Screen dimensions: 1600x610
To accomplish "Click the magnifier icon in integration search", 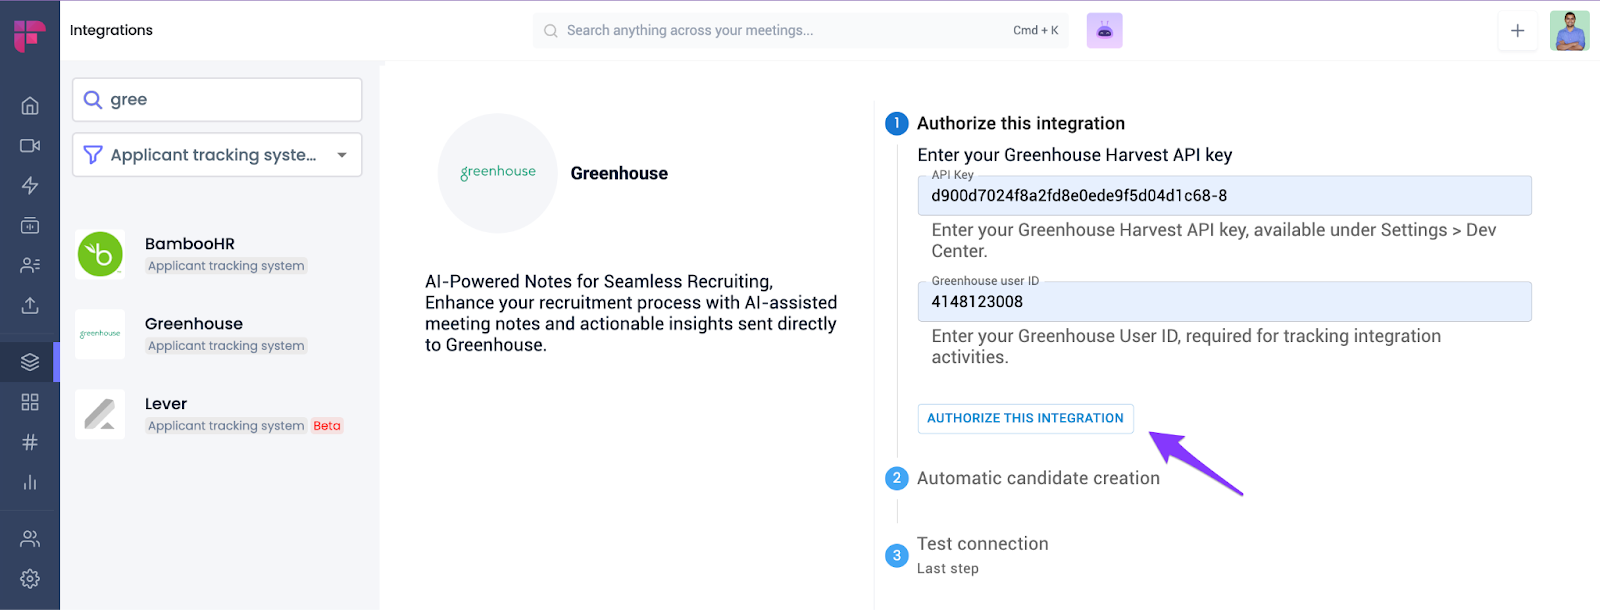I will point(93,100).
